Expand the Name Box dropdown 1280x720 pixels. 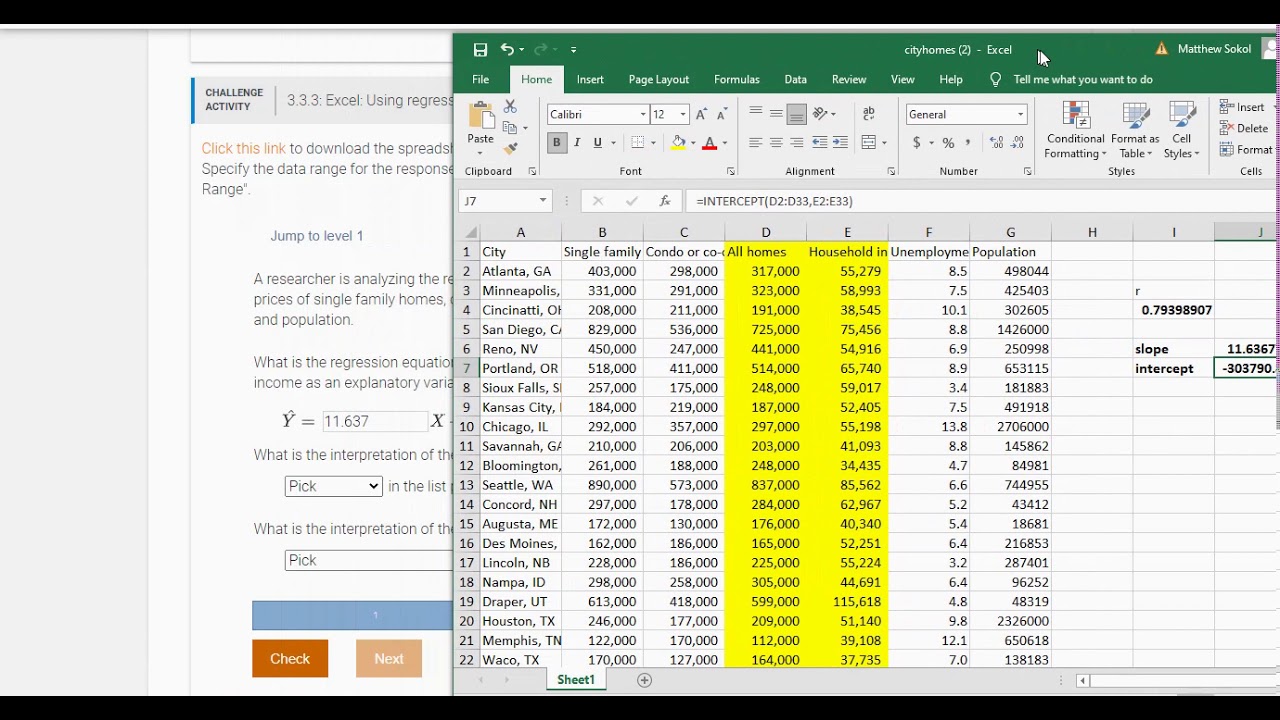pos(543,201)
